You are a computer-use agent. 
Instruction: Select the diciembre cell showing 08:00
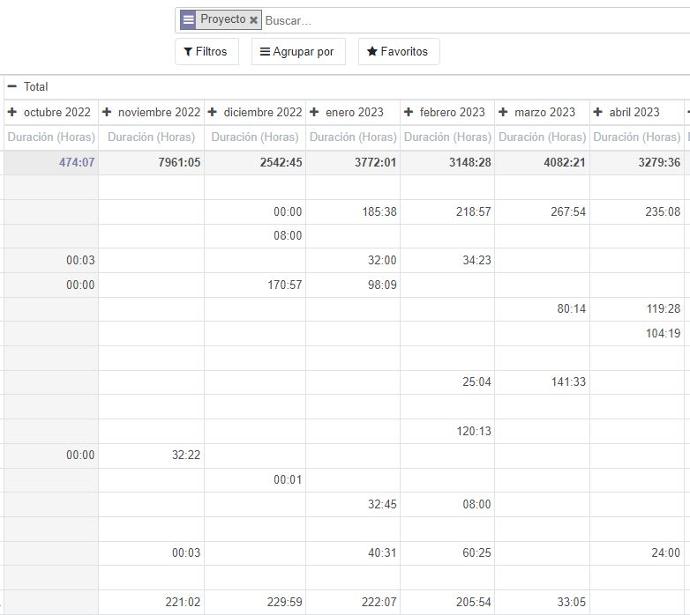click(255, 236)
